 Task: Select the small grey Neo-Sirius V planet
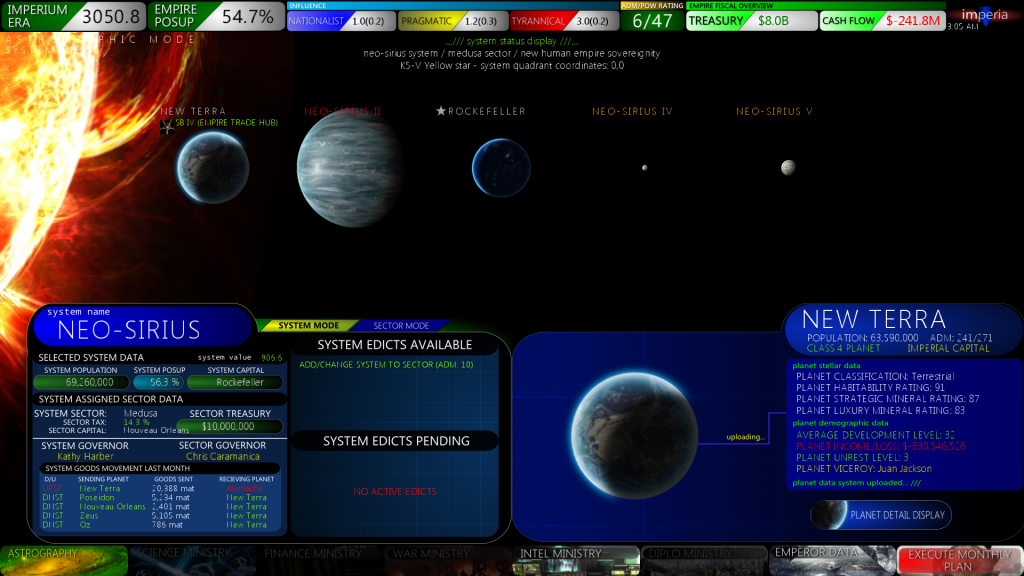pos(788,168)
